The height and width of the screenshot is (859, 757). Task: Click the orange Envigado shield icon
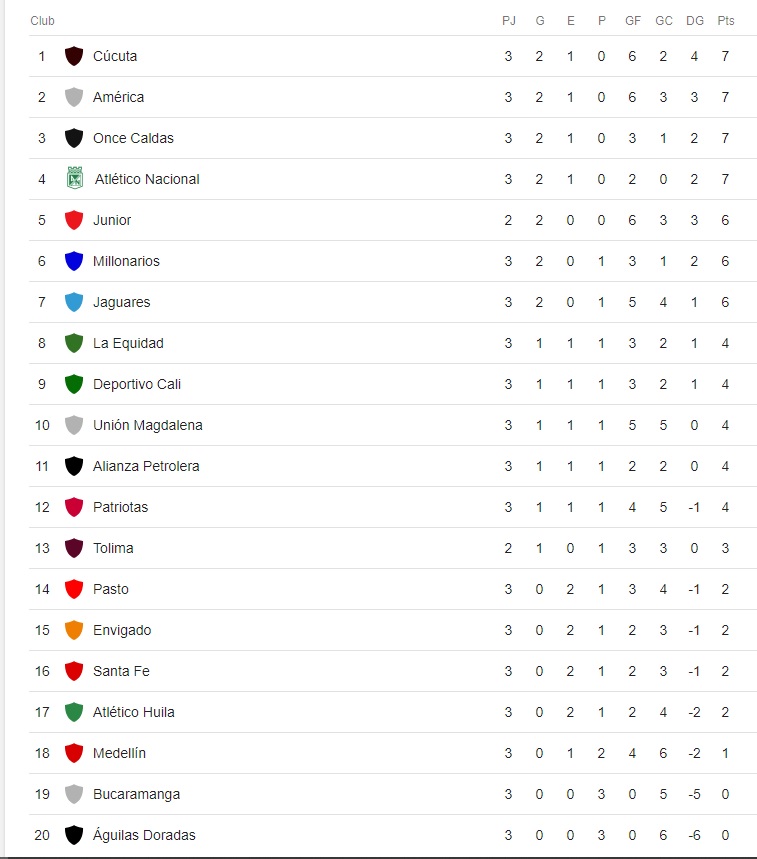pos(73,630)
